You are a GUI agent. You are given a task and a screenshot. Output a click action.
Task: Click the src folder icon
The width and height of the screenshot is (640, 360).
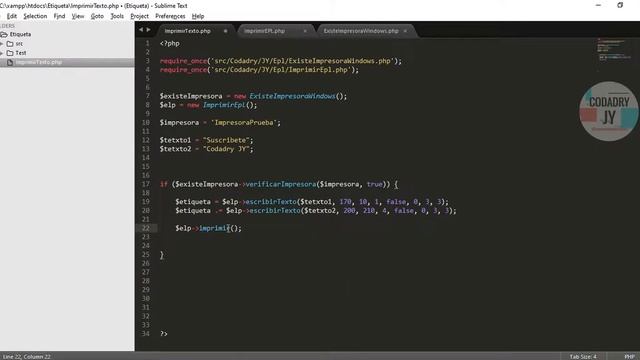(10, 44)
